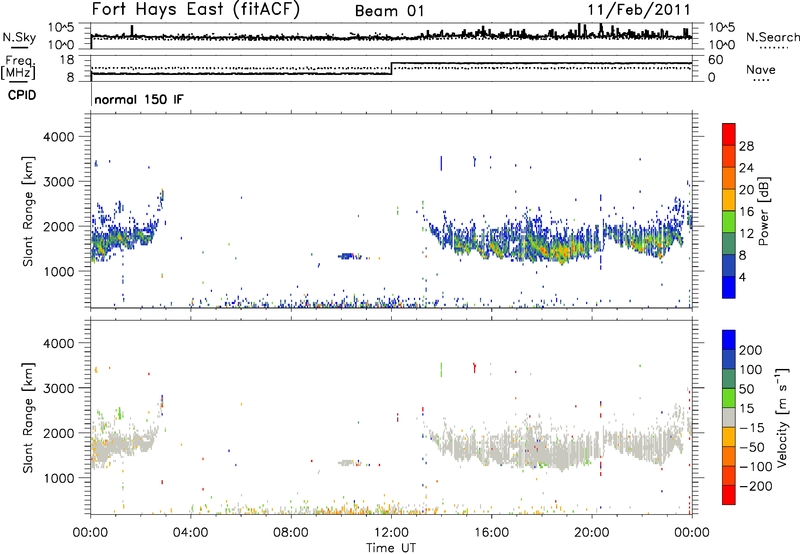Click the dark blue top Velocity colorbar segment
Viewport: 800px width, 554px height.
click(x=729, y=340)
